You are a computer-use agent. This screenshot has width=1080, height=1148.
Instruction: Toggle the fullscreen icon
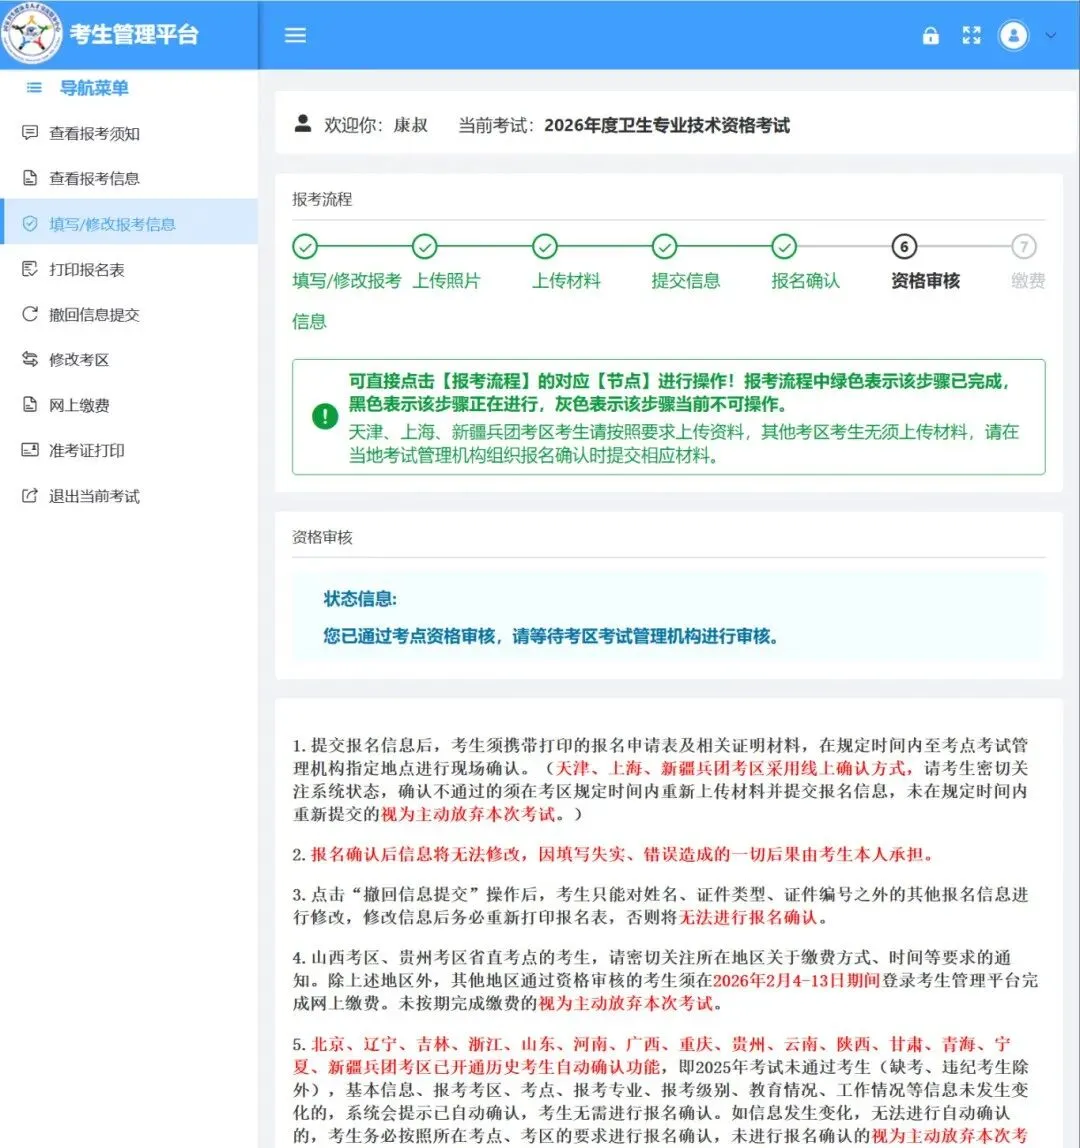(972, 35)
